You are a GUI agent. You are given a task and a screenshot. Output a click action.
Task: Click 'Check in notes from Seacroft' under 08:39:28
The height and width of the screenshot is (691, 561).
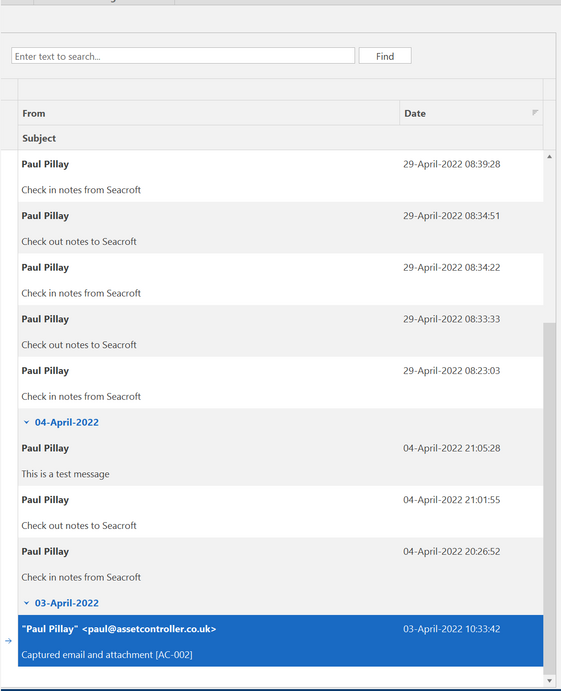(81, 189)
